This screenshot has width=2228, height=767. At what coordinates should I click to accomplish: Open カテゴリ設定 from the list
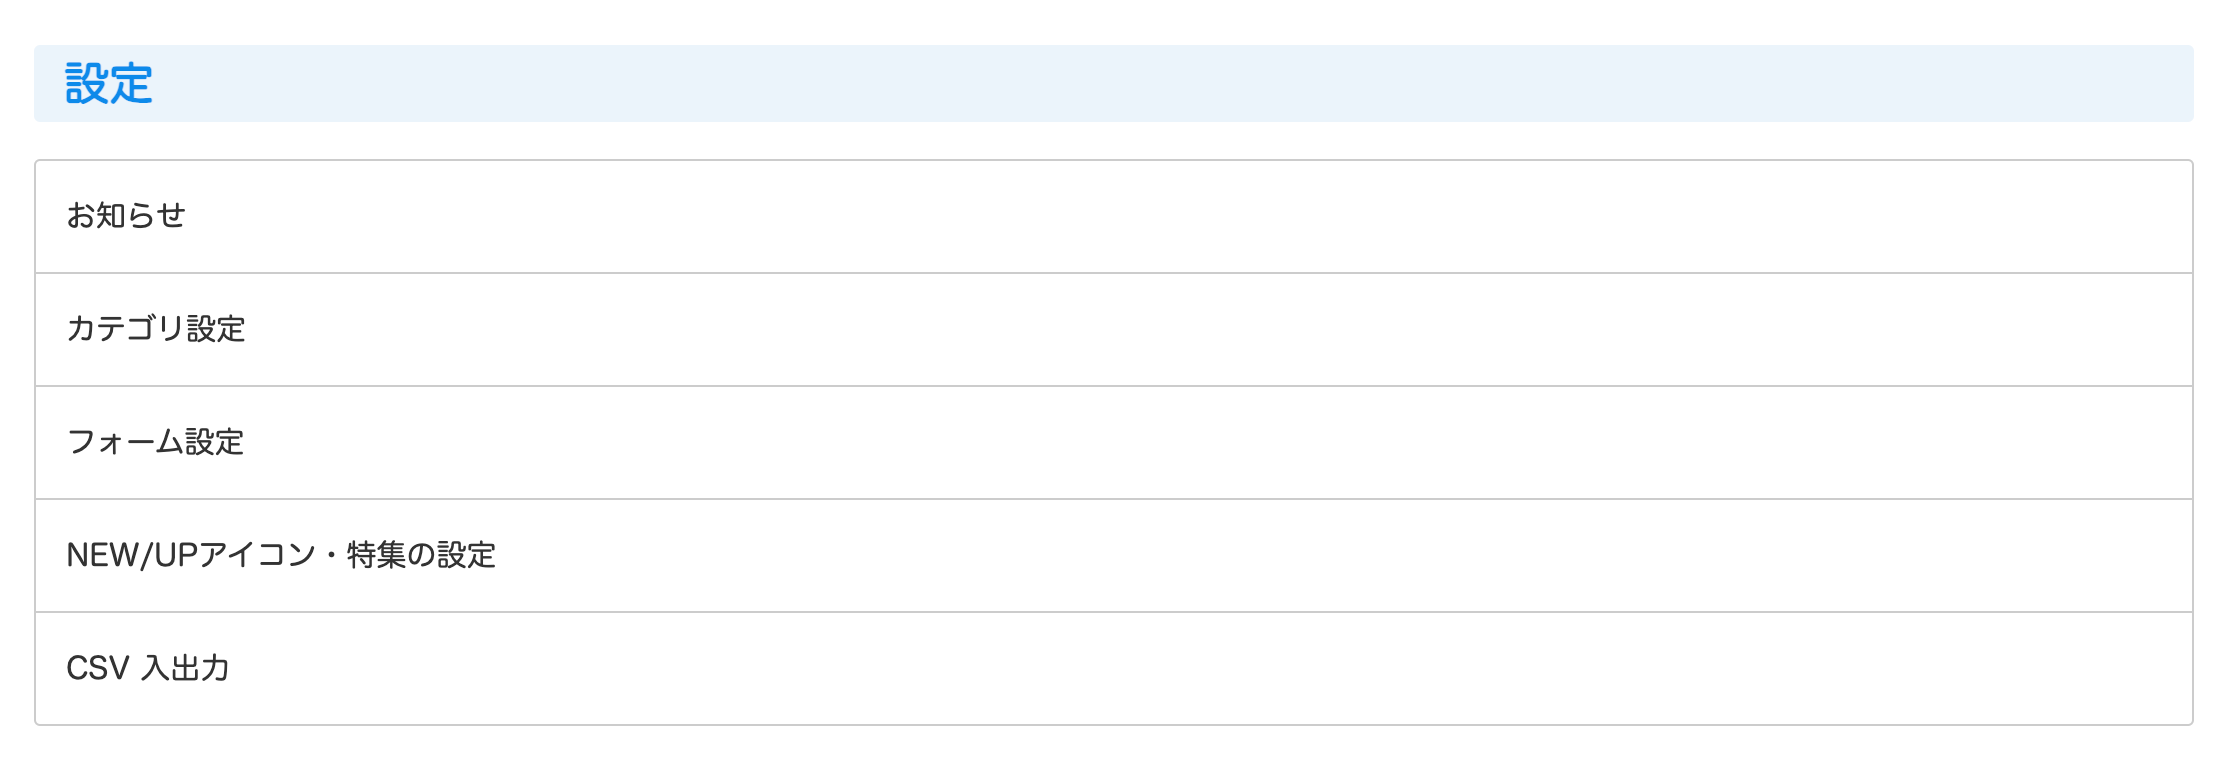[156, 329]
